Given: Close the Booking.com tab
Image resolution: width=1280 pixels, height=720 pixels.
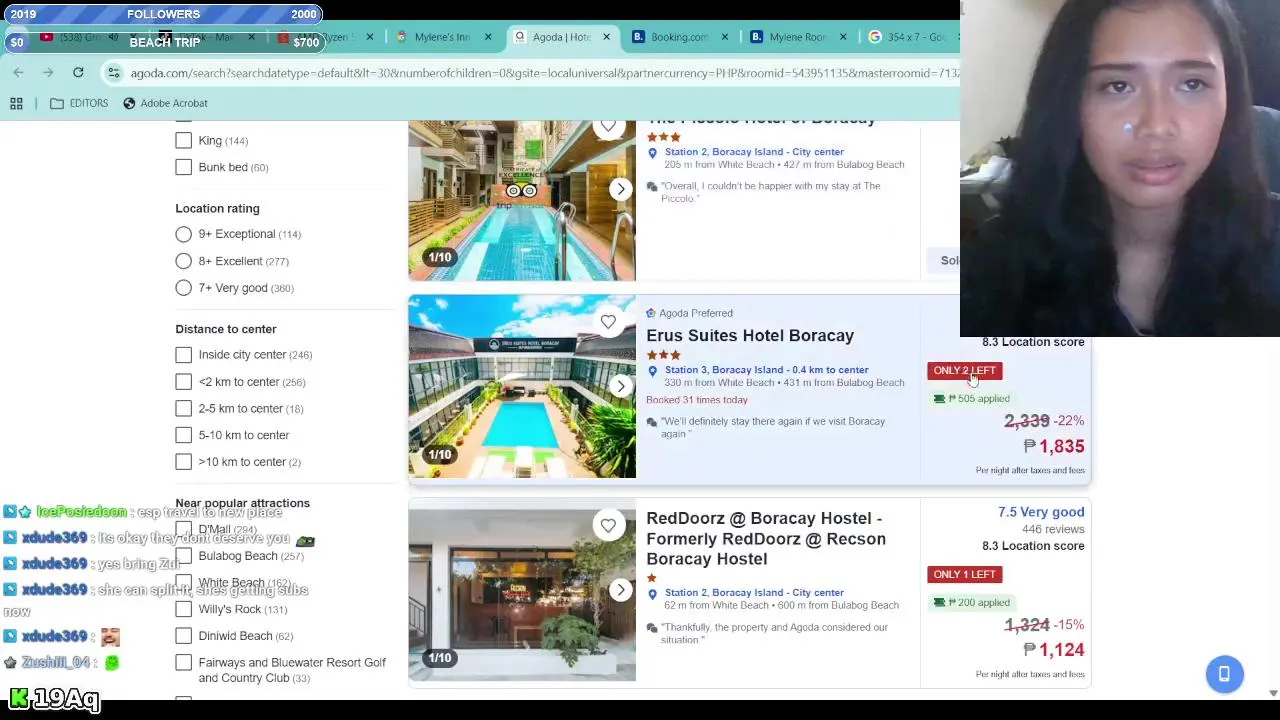Looking at the screenshot, I should tap(725, 37).
